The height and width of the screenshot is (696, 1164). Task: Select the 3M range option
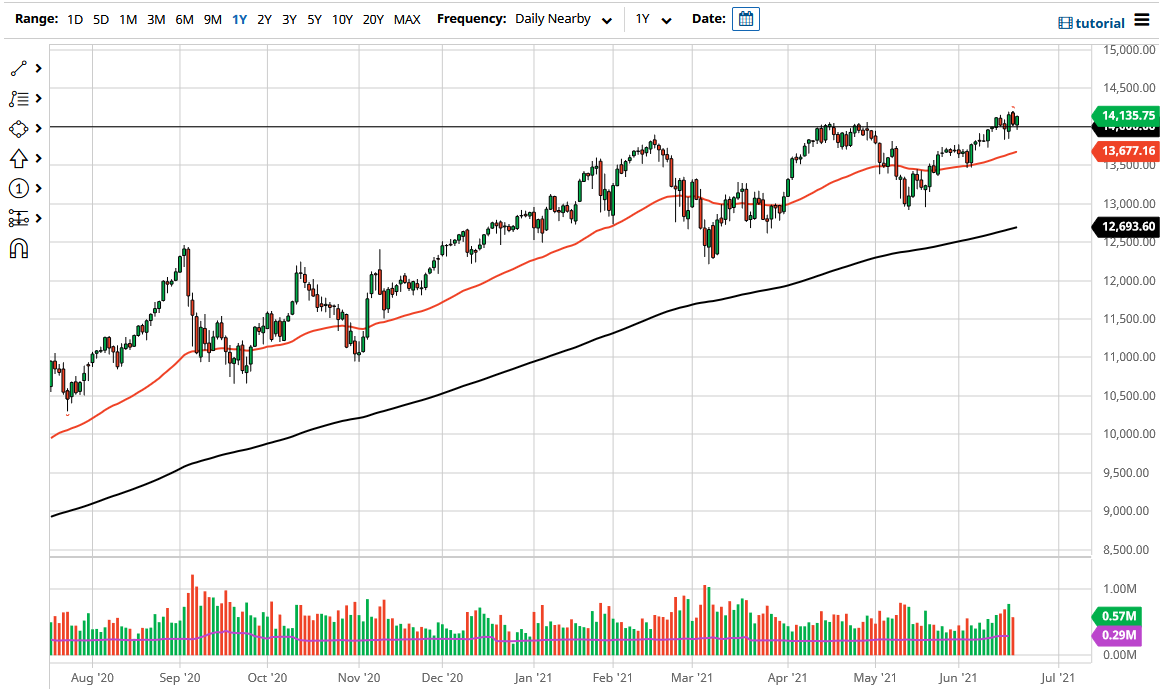[155, 19]
